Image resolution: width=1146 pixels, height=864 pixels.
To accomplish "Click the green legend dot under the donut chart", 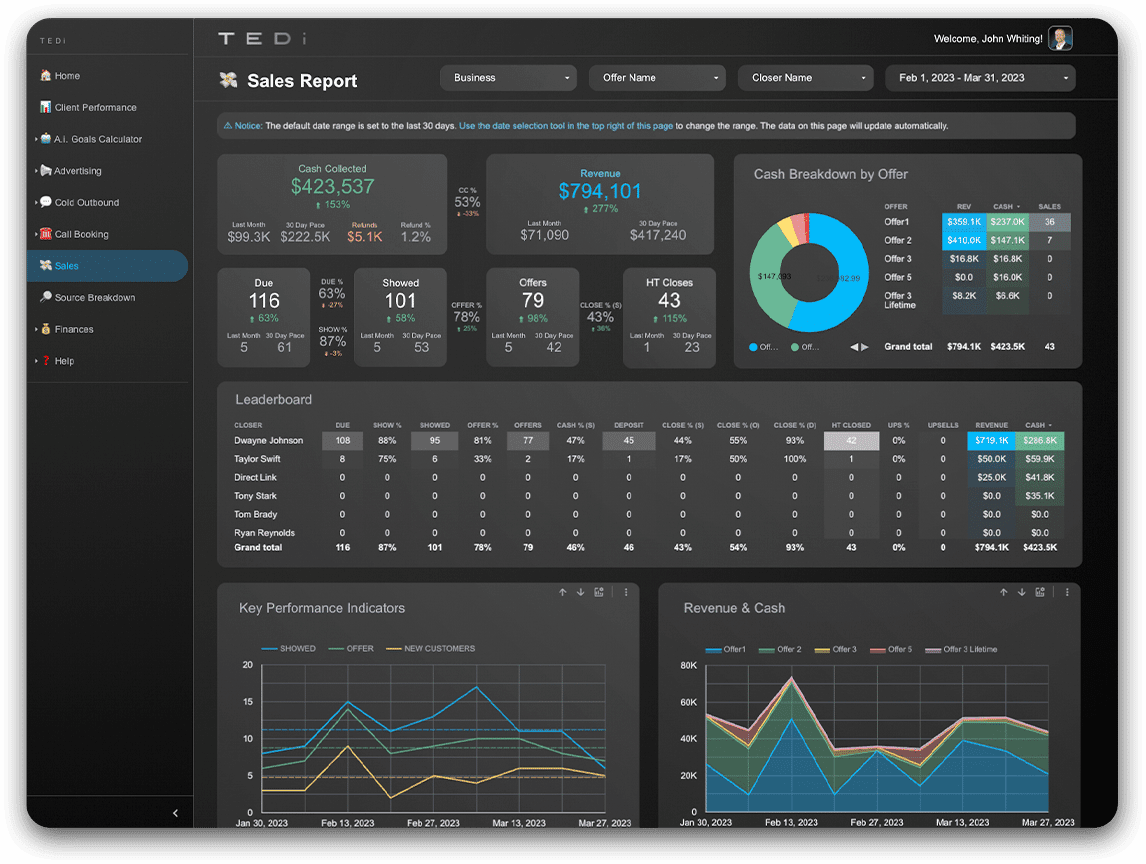I will point(794,347).
